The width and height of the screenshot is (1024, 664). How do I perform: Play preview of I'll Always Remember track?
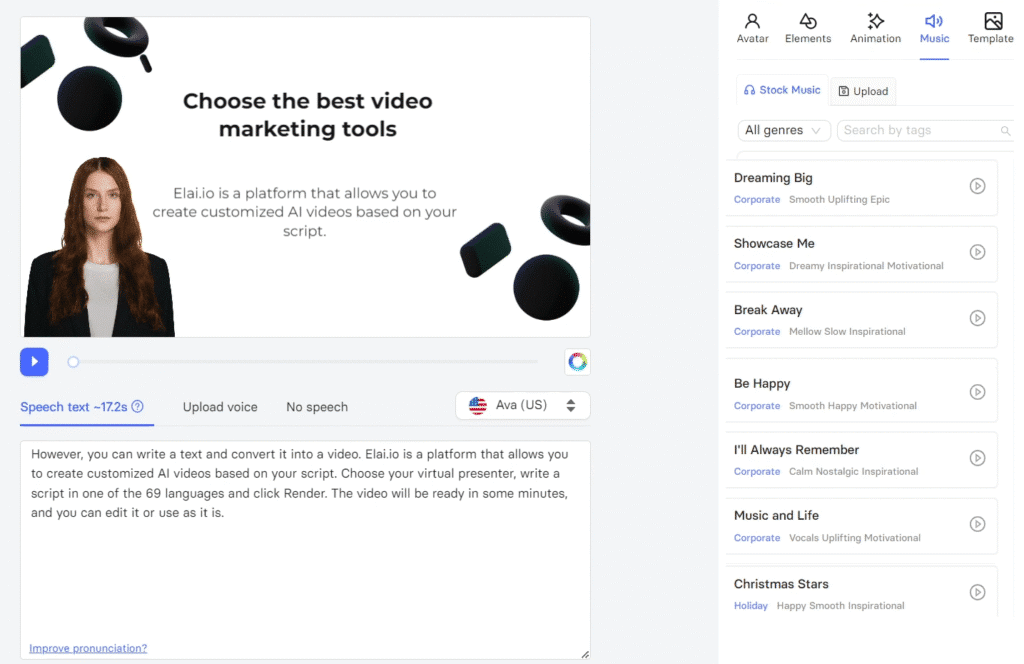point(977,458)
